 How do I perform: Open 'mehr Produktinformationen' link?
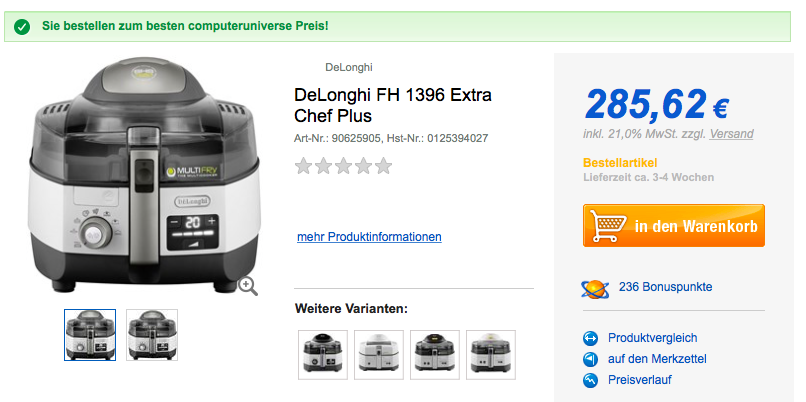(369, 237)
